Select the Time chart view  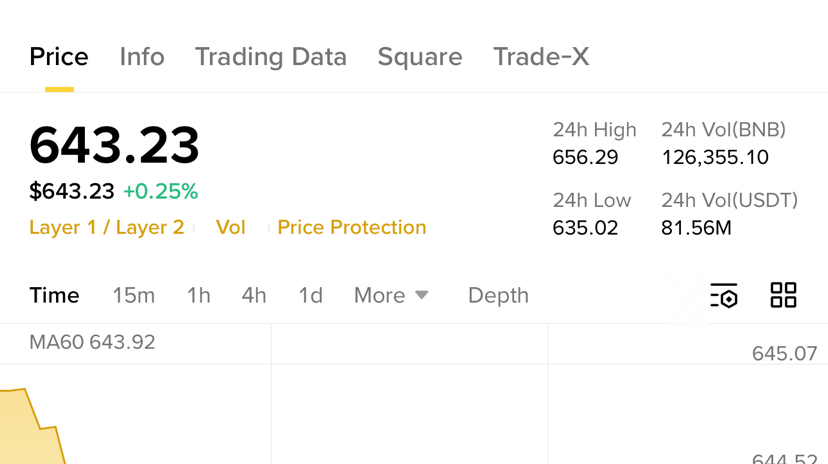click(x=54, y=296)
